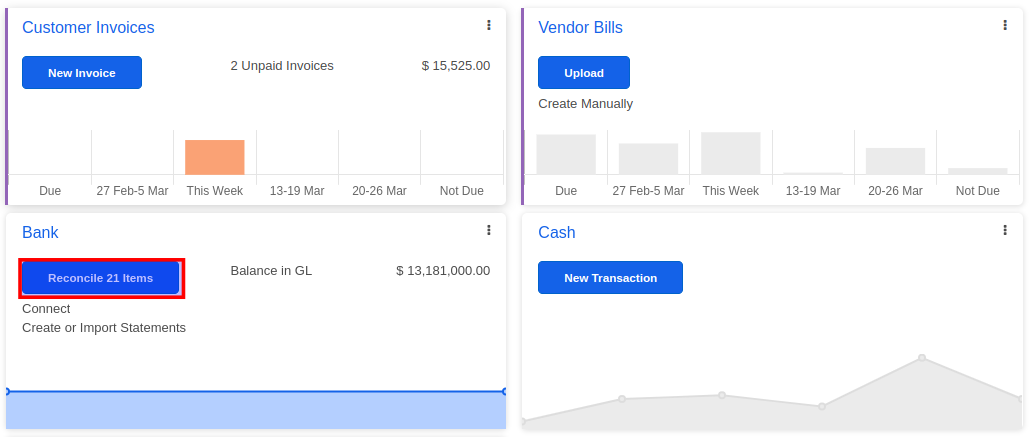Click the orange This Week invoice bar
The width and height of the screenshot is (1033, 437).
214,157
